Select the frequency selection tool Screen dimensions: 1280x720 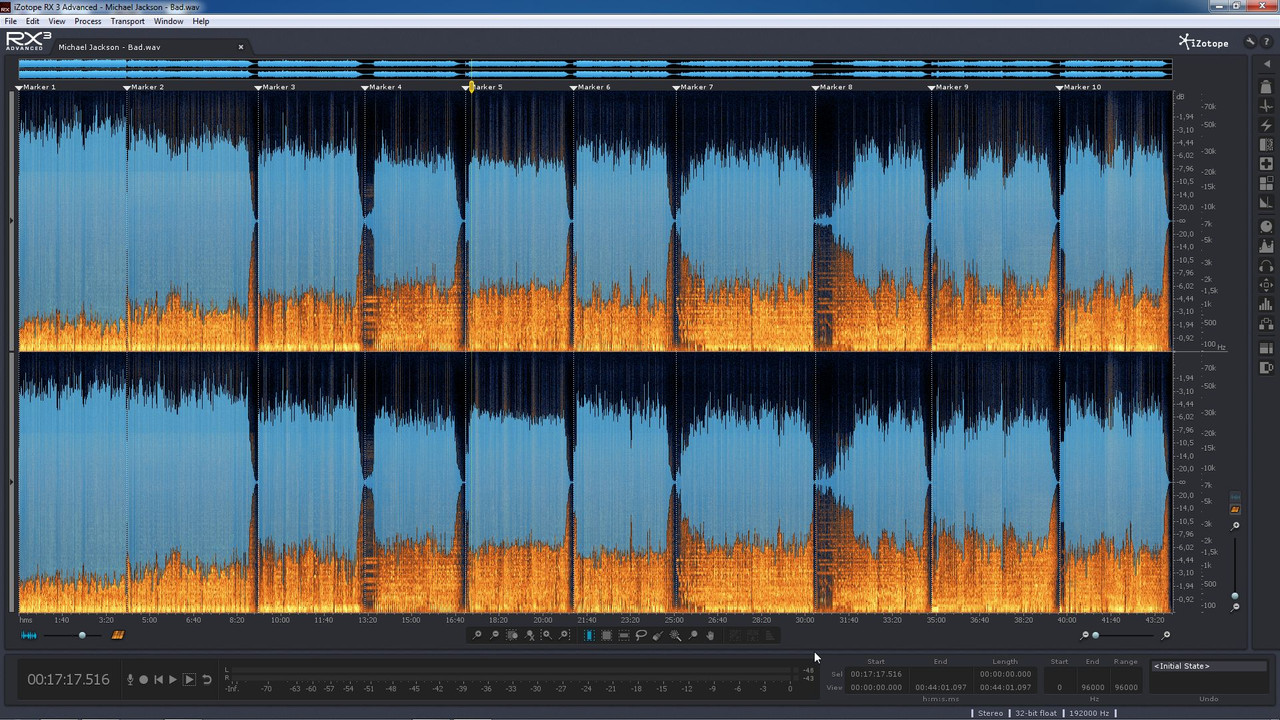coord(623,635)
